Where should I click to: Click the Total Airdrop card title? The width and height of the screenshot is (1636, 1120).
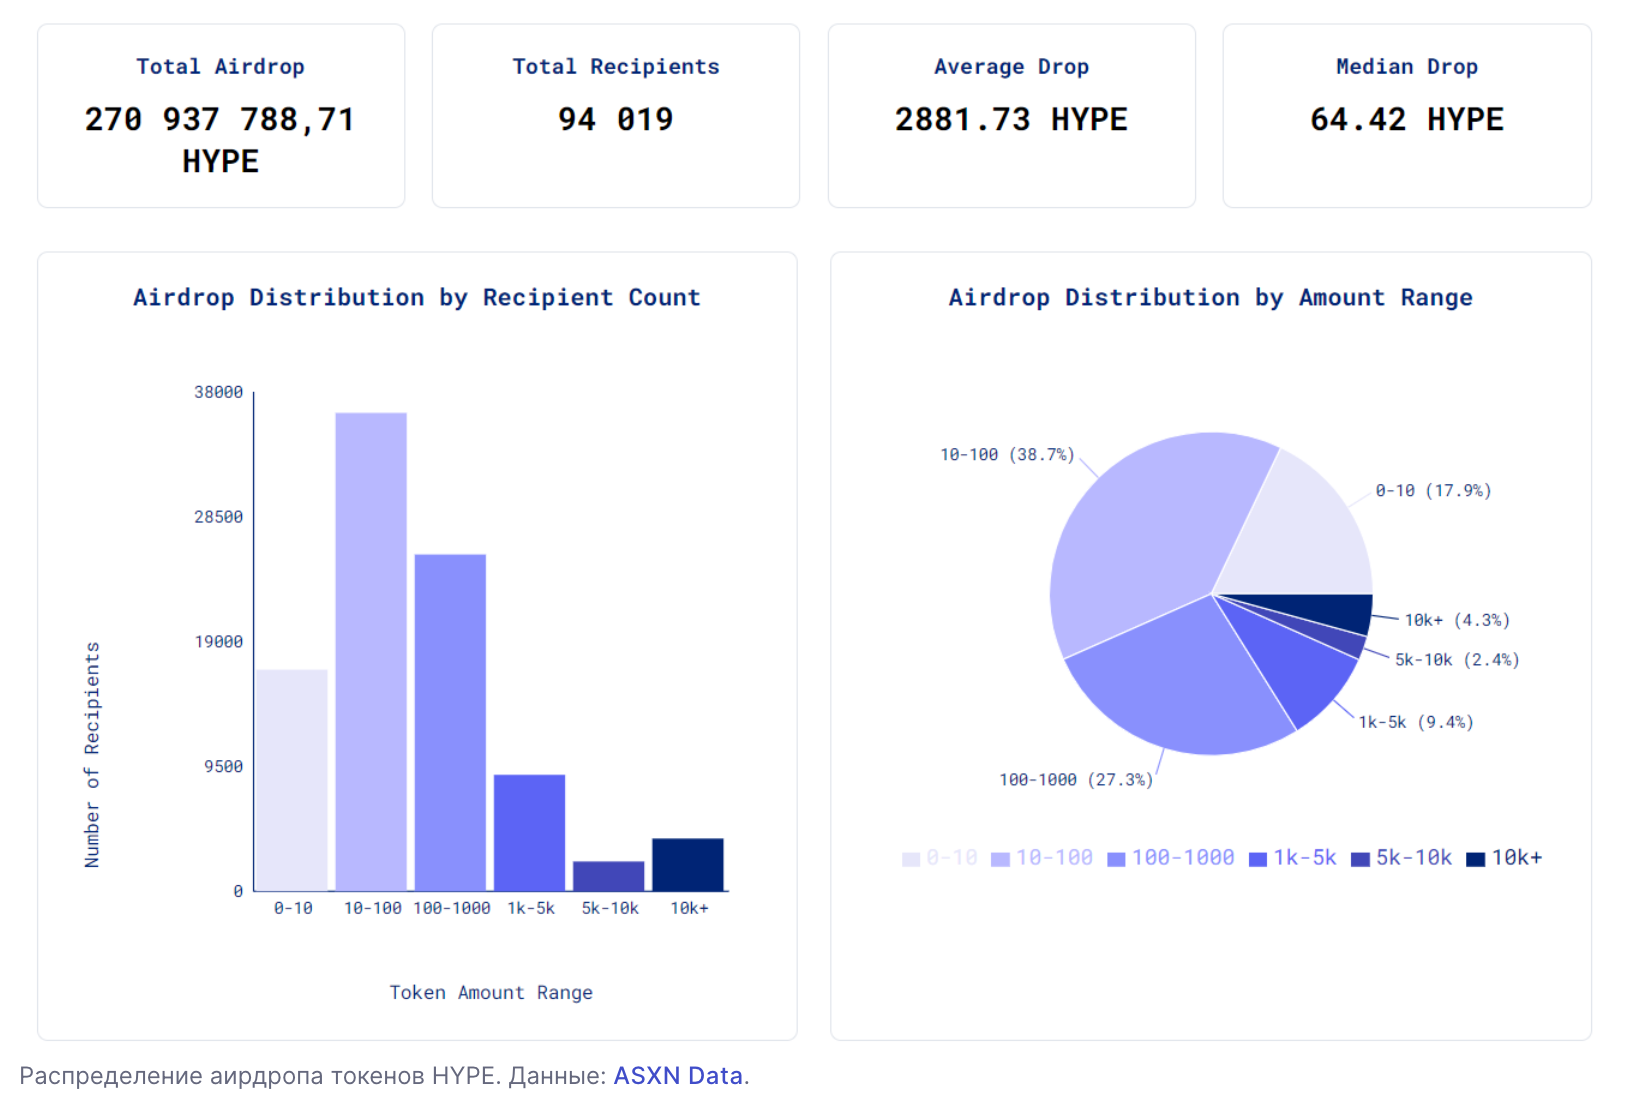(220, 67)
